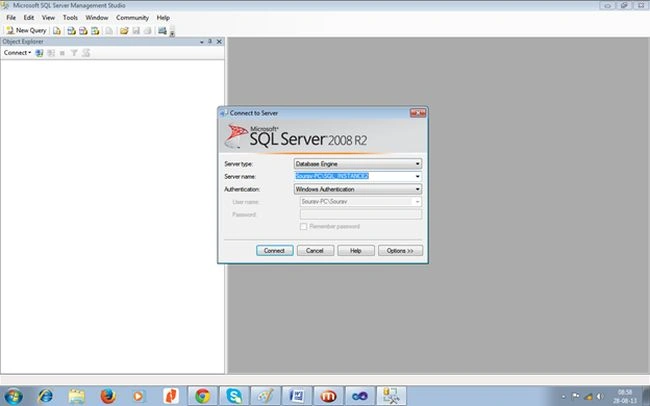
Task: Toggle auto-hide pin on Object Explorer
Action: click(x=210, y=41)
